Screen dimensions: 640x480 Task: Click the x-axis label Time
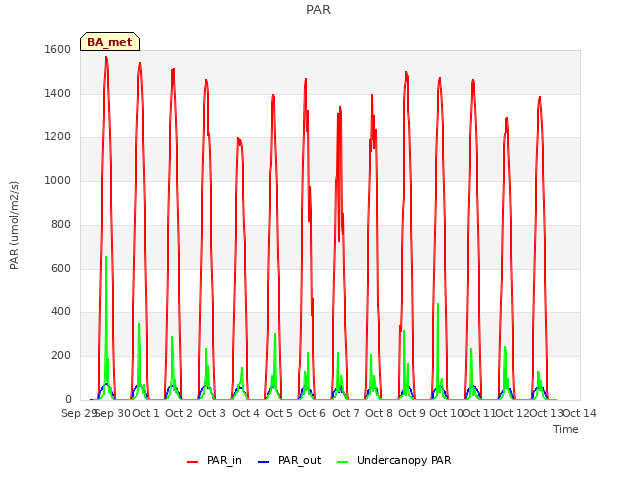click(565, 429)
